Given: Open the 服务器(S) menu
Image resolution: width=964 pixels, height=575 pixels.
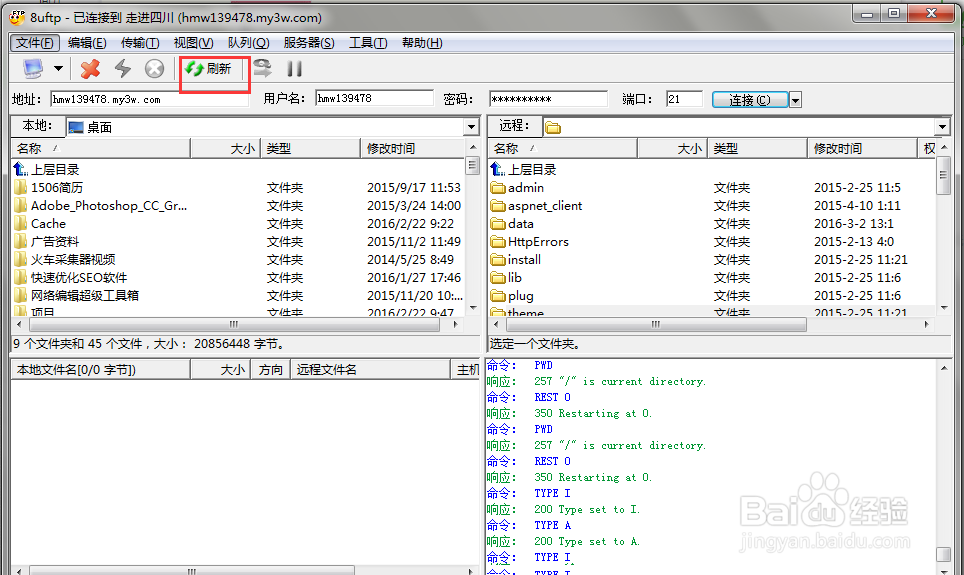Looking at the screenshot, I should [x=309, y=42].
